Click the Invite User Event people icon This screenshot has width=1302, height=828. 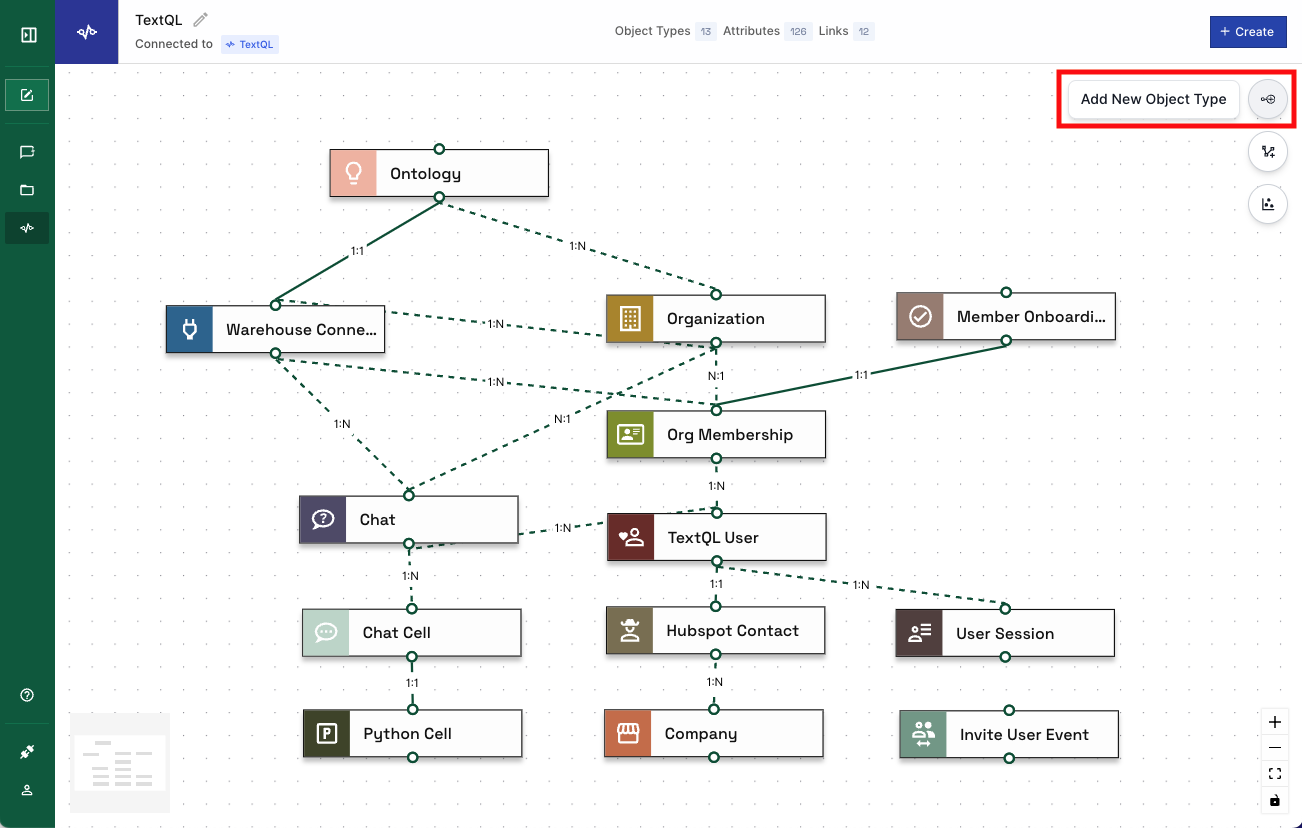click(x=923, y=735)
